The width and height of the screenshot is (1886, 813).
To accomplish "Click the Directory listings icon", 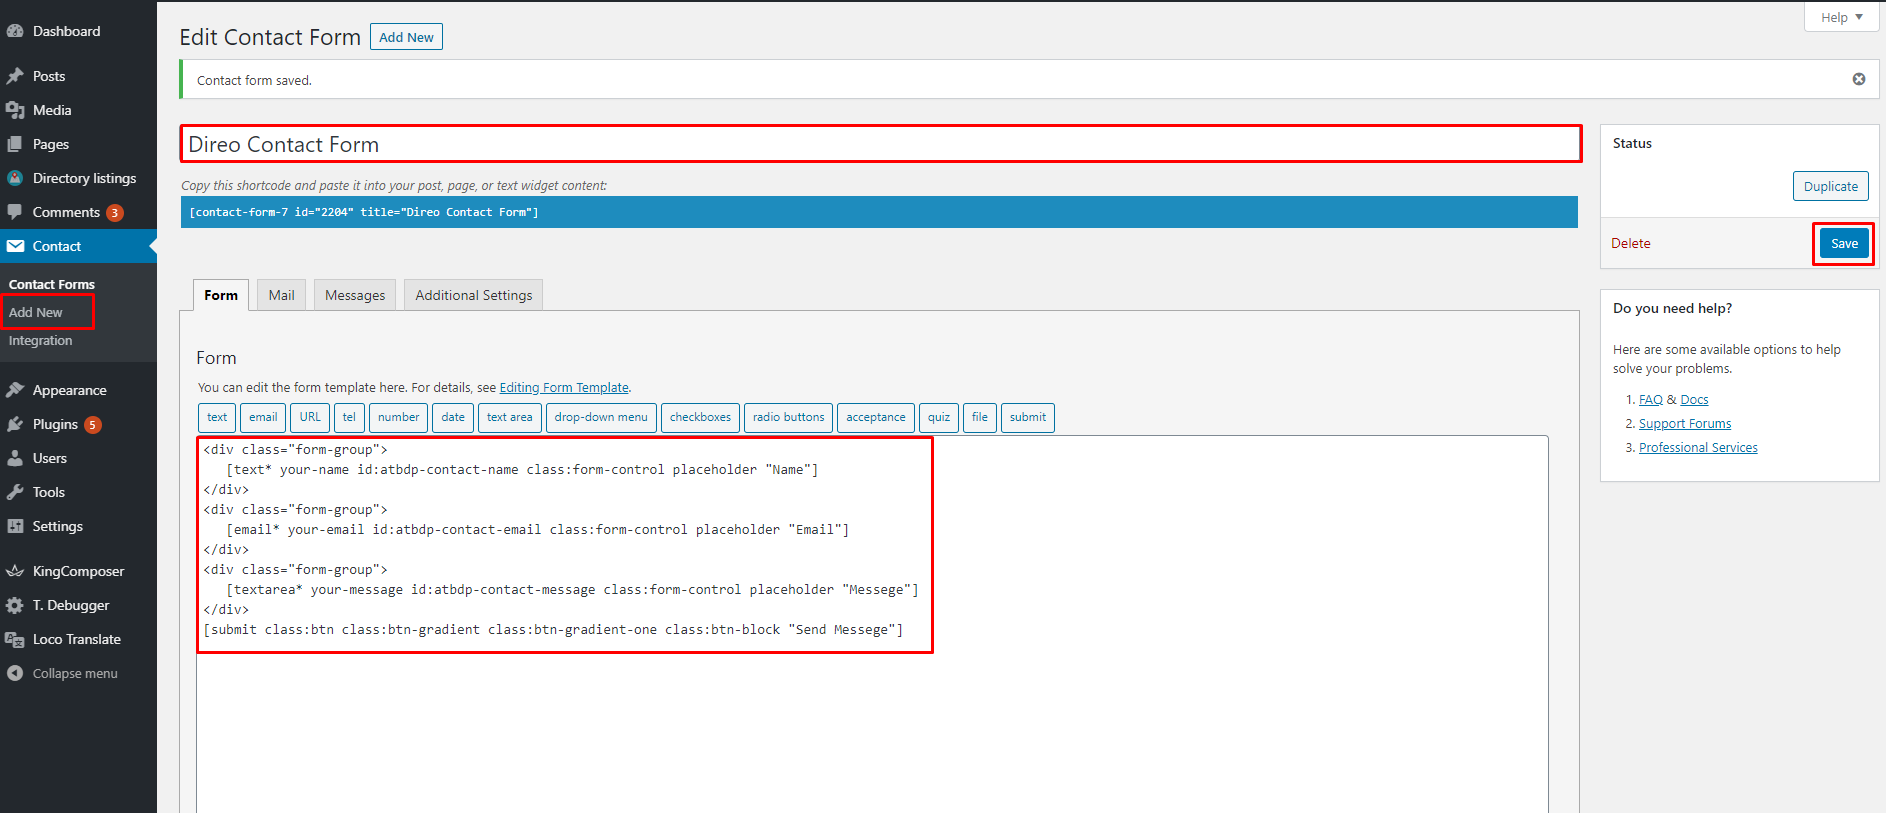I will 15,178.
